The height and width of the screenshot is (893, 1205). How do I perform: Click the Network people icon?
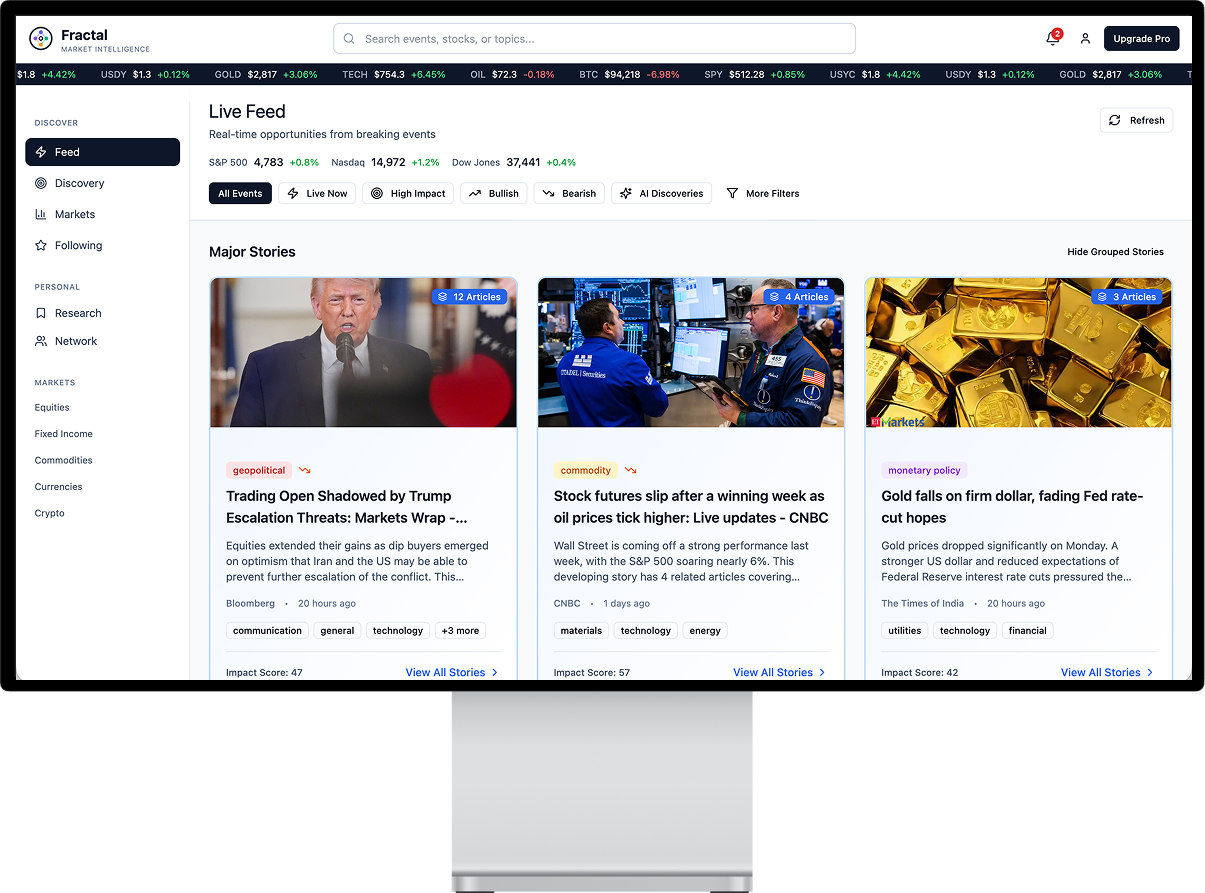(x=41, y=341)
